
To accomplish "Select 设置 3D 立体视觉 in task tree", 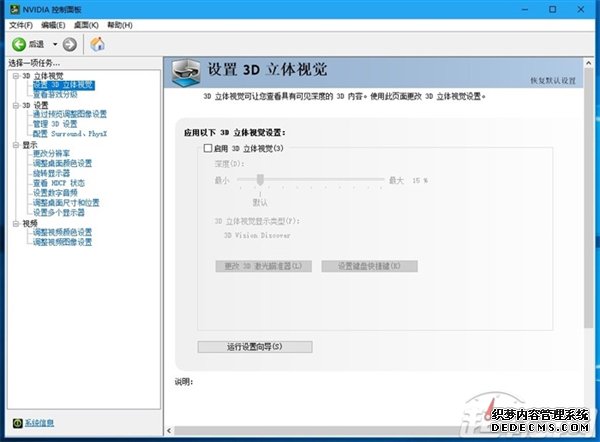I will tap(64, 85).
